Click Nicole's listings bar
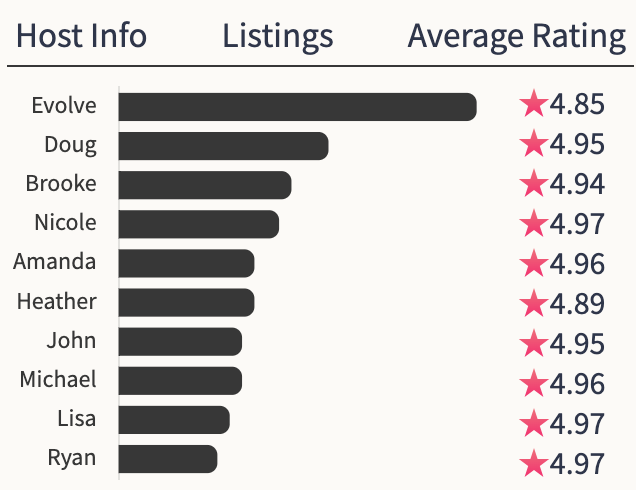Viewport: 636px width, 490px height. click(199, 224)
